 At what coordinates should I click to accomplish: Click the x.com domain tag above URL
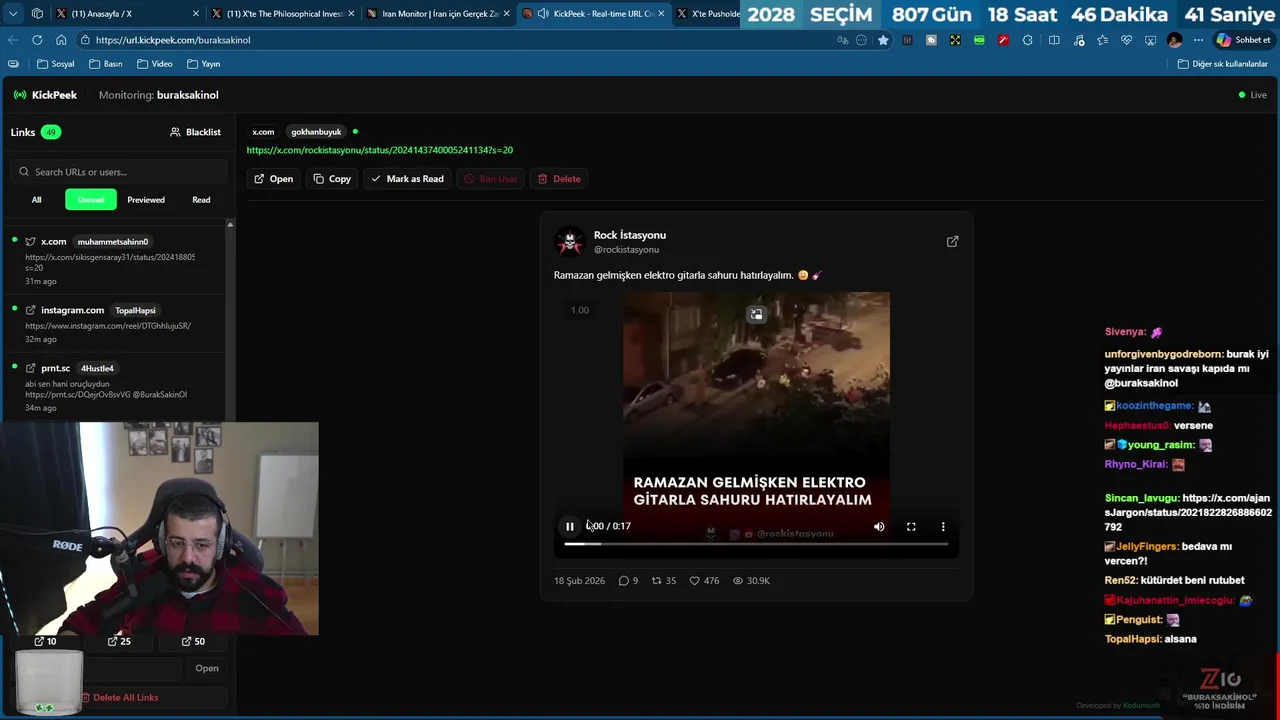[x=263, y=132]
